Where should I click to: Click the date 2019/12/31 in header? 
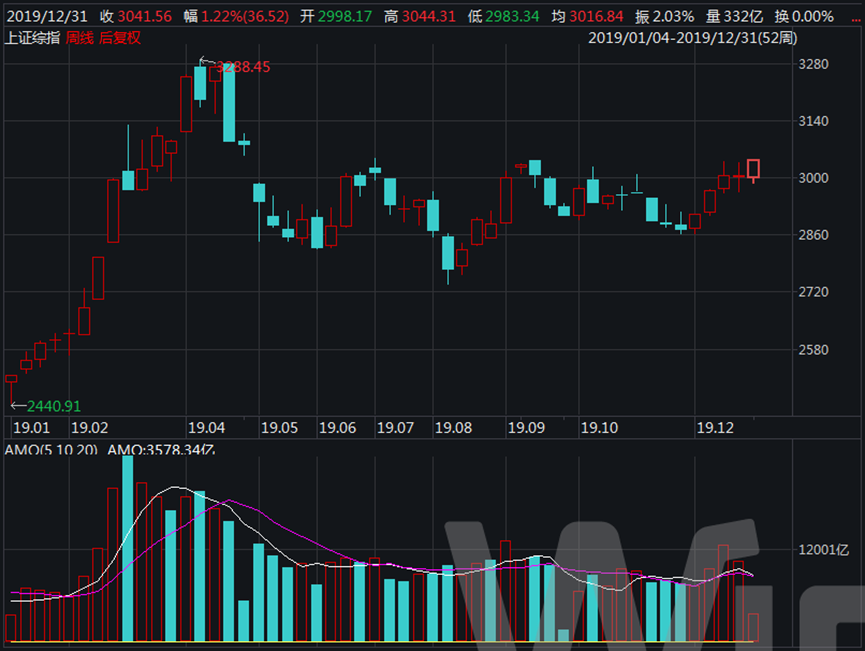46,17
